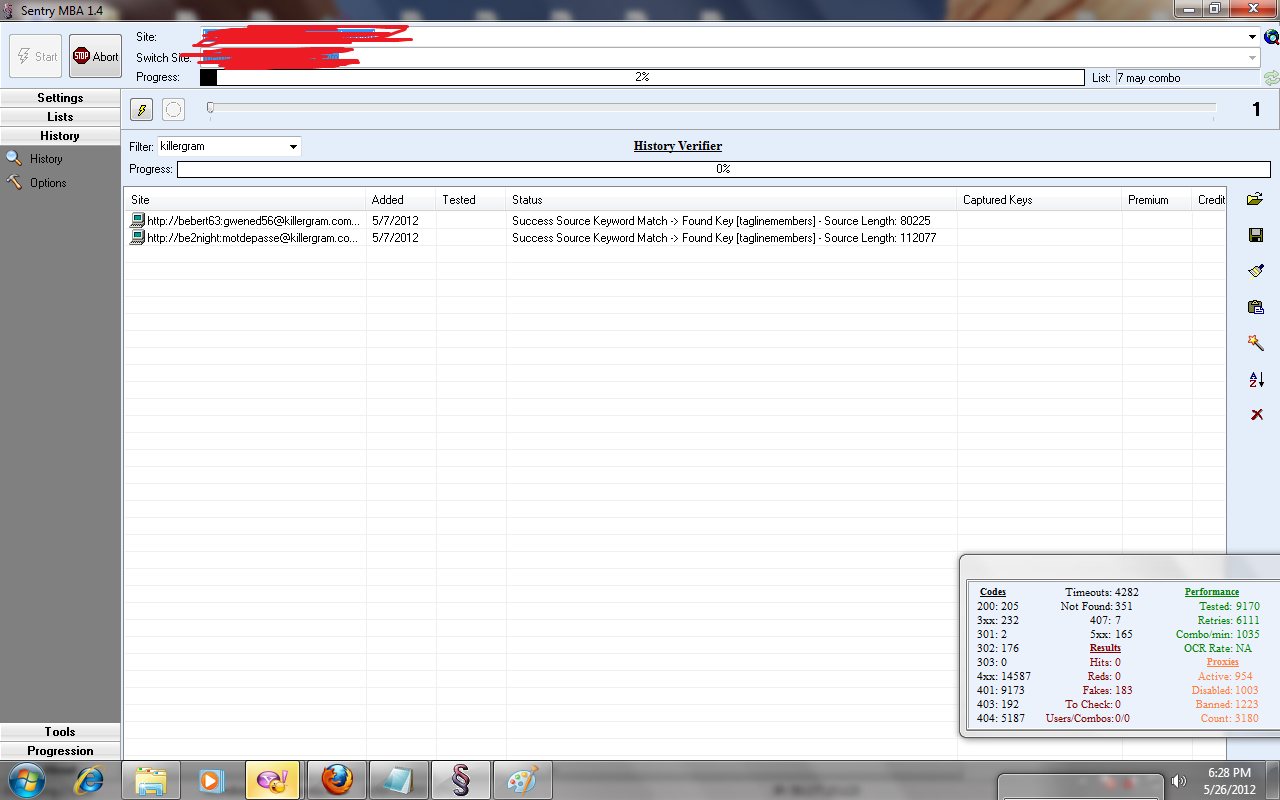
Task: Switch to Firefox in taskbar
Action: [x=337, y=780]
